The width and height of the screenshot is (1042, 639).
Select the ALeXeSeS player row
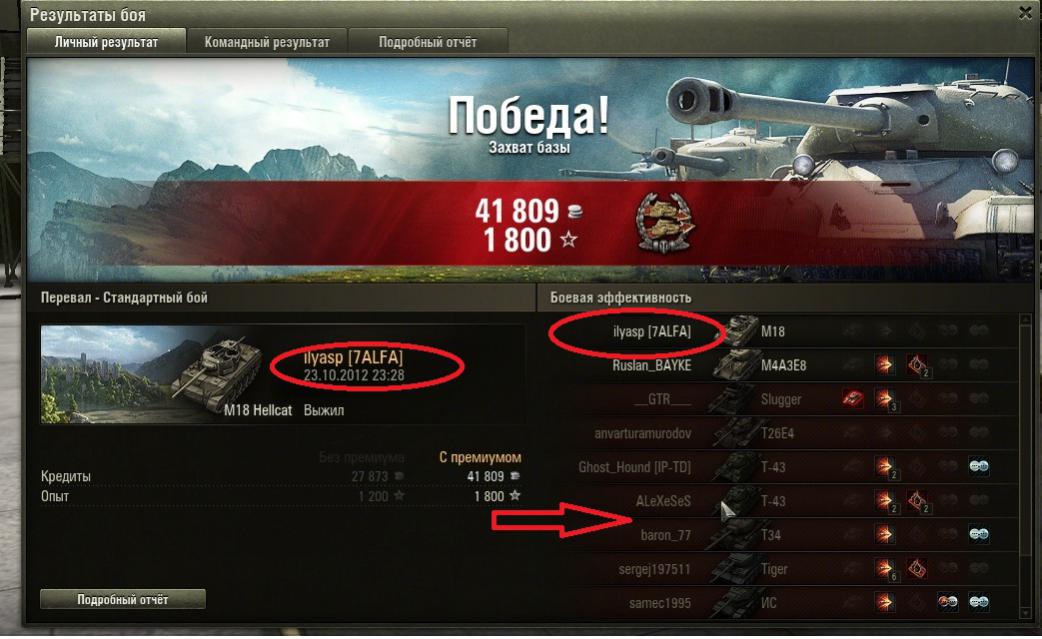click(784, 501)
